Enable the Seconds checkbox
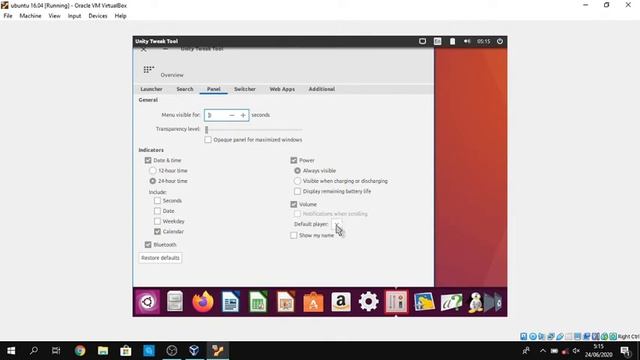Viewport: 640px width, 360px height. point(157,200)
